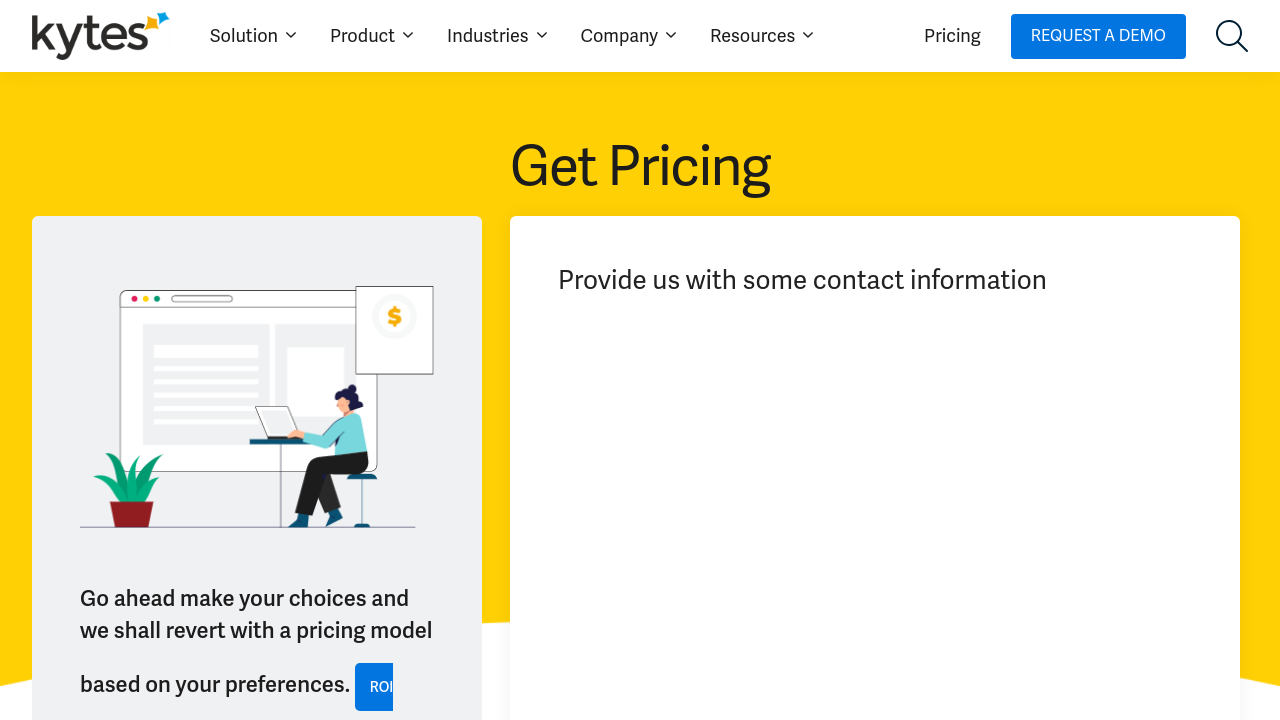
Task: Go to the Pricing page link
Action: pos(952,36)
